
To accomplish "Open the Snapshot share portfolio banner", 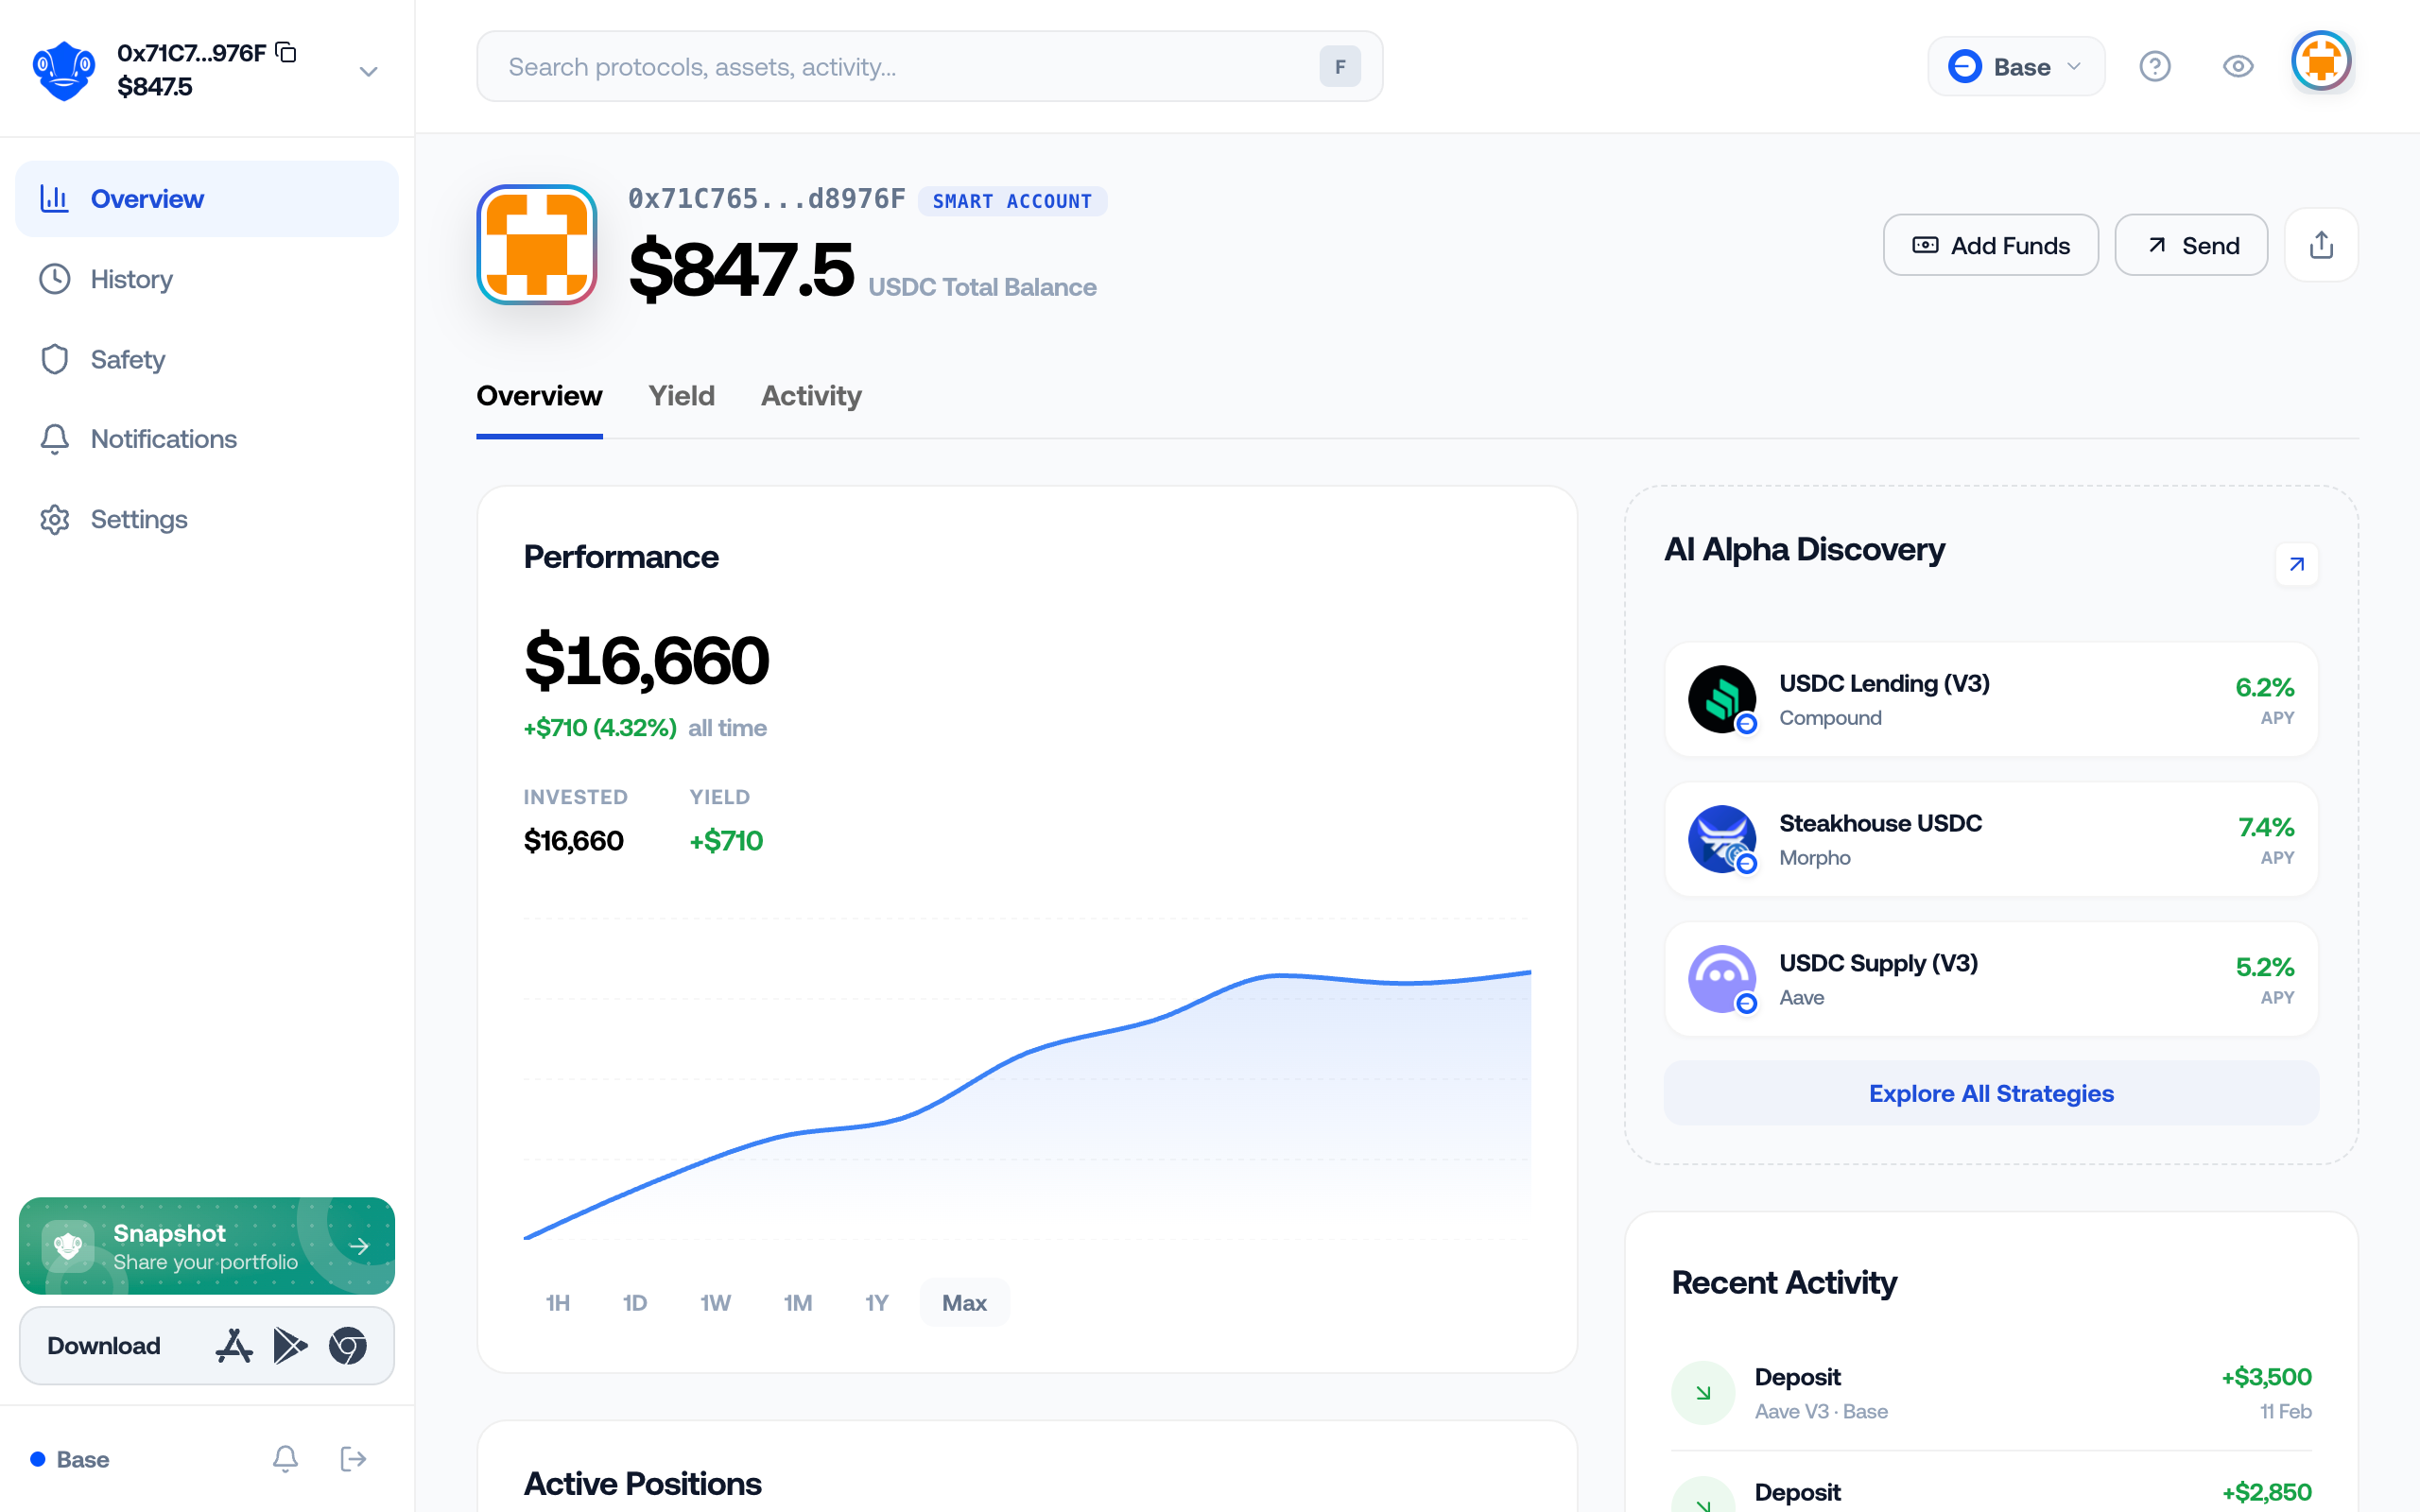I will (x=207, y=1245).
